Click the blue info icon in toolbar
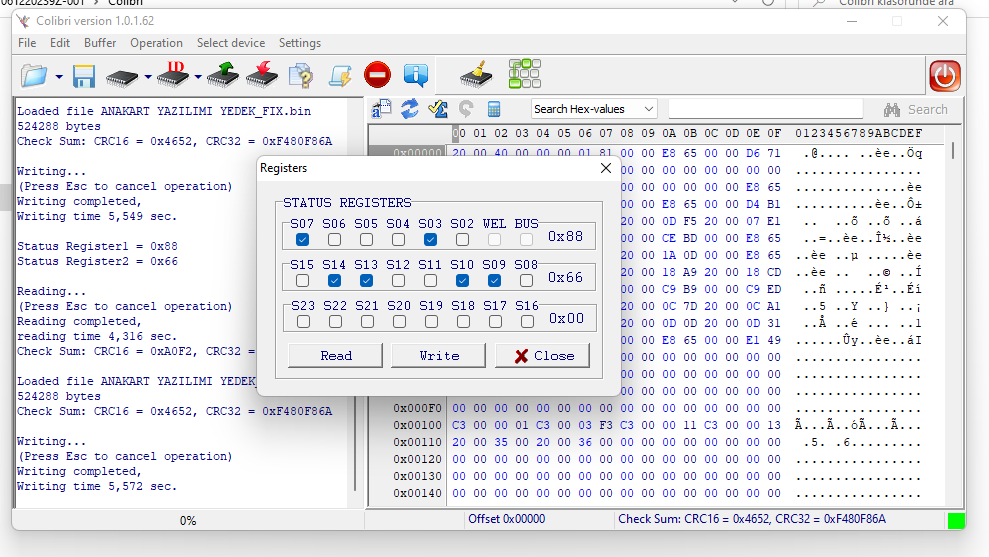The image size is (989, 557). [416, 75]
